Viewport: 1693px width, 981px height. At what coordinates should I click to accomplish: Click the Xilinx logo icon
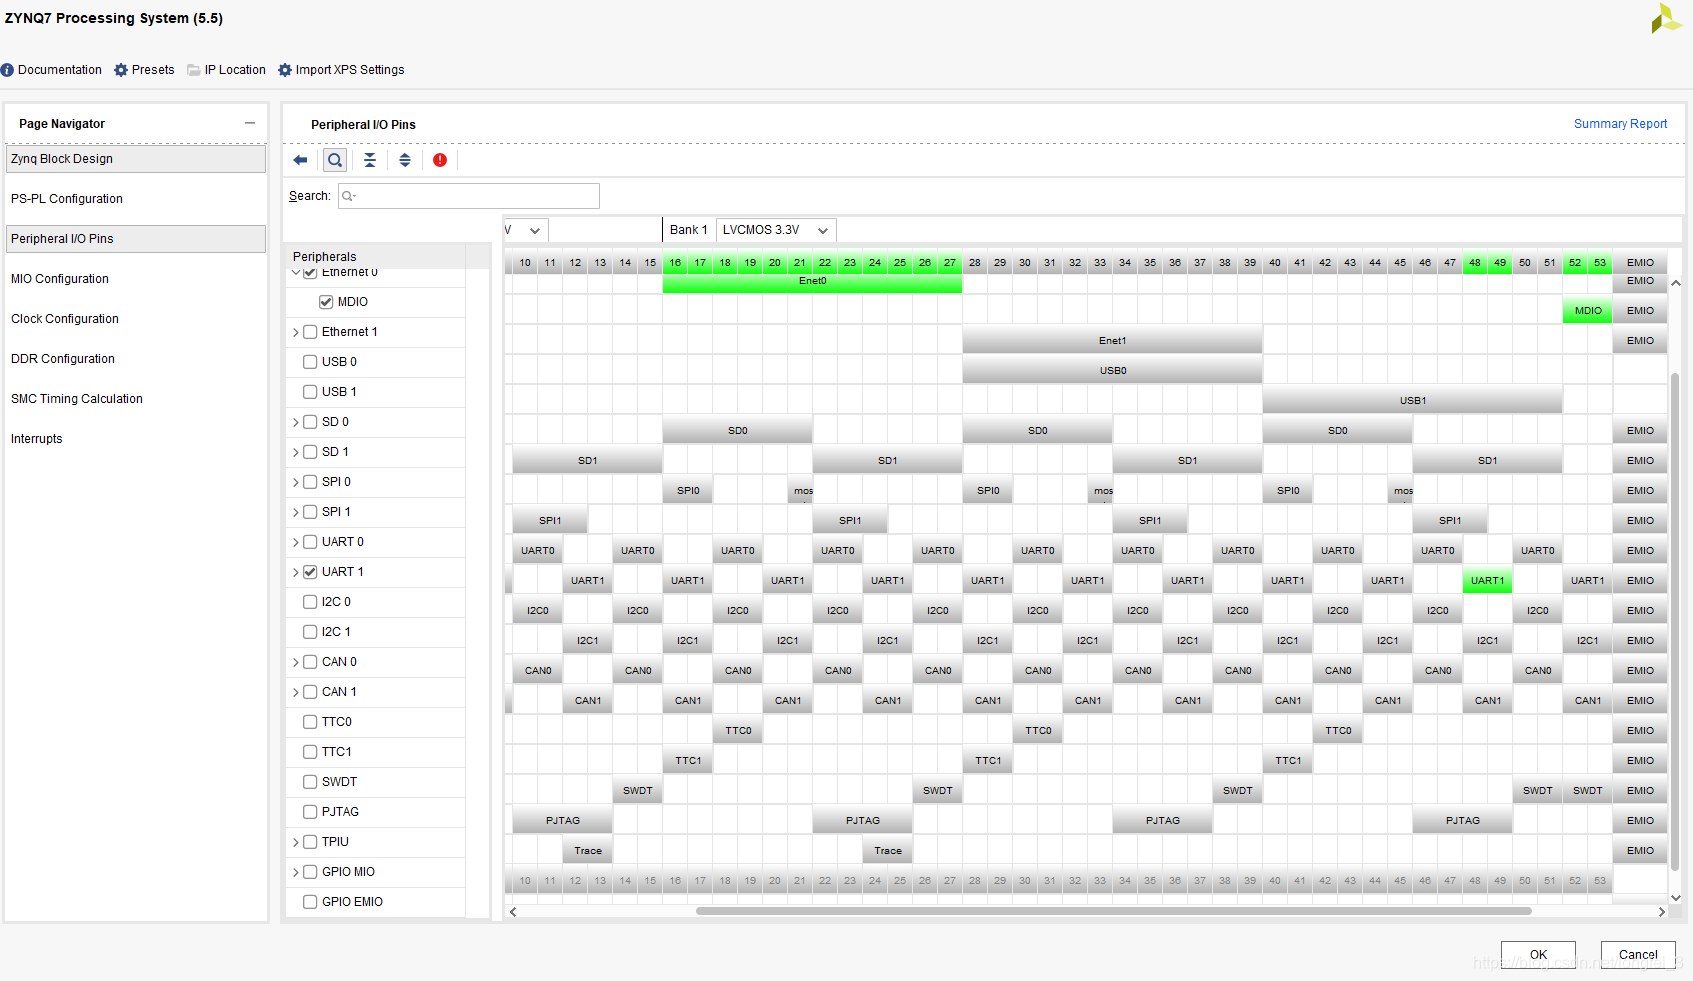(x=1666, y=18)
